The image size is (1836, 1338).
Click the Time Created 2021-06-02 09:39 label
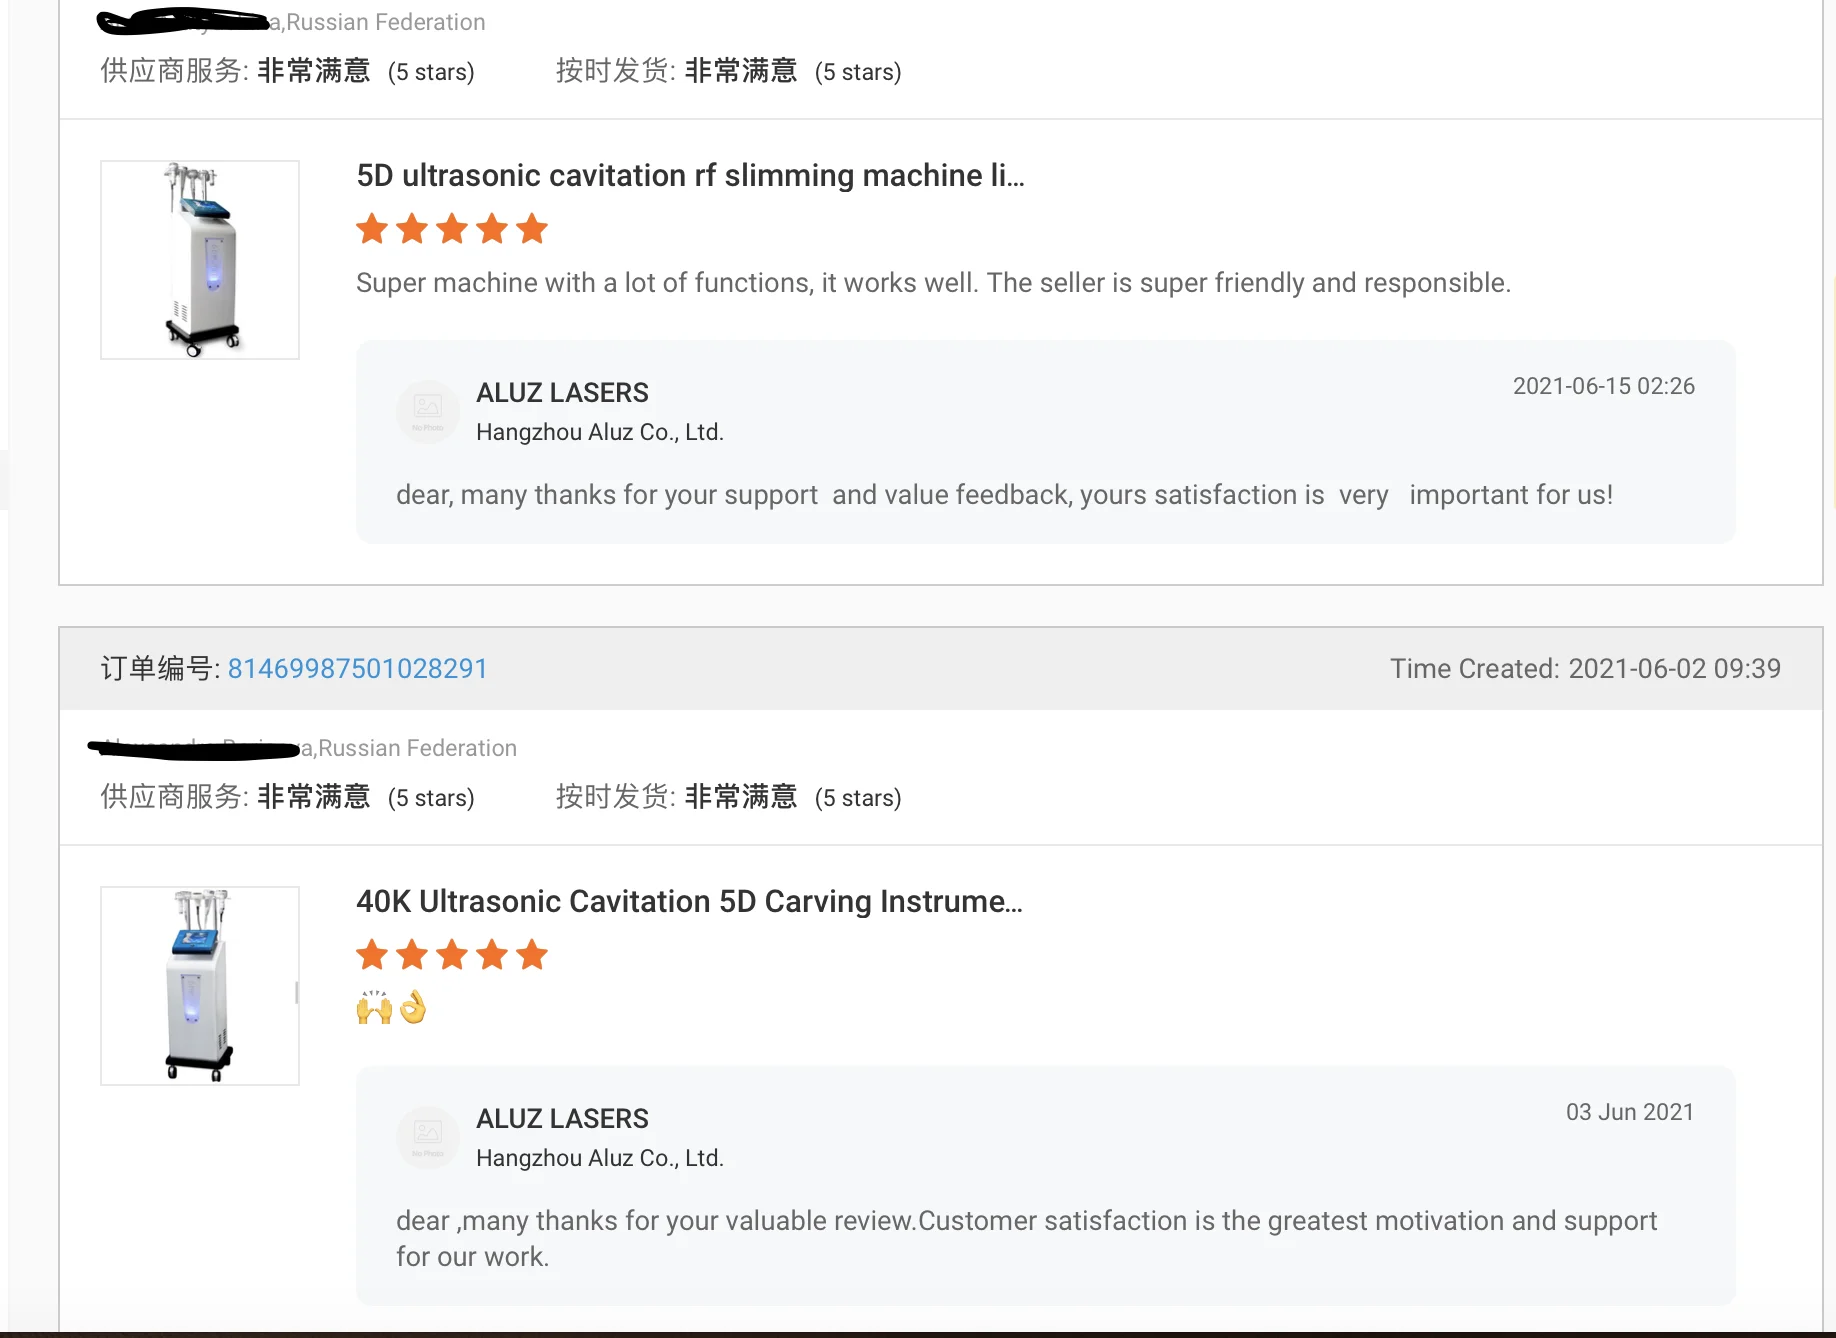(1585, 669)
